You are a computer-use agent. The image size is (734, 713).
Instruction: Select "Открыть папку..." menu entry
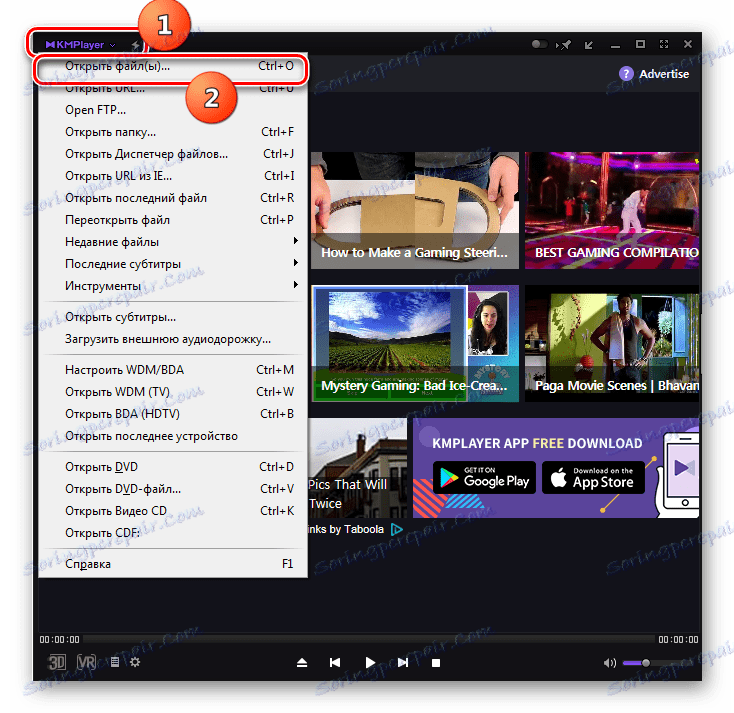172,132
